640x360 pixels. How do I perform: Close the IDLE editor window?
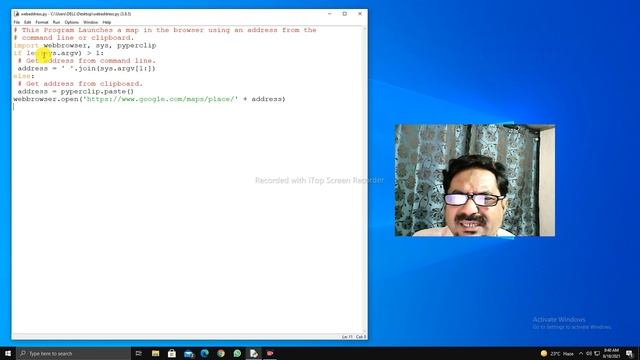coord(360,13)
